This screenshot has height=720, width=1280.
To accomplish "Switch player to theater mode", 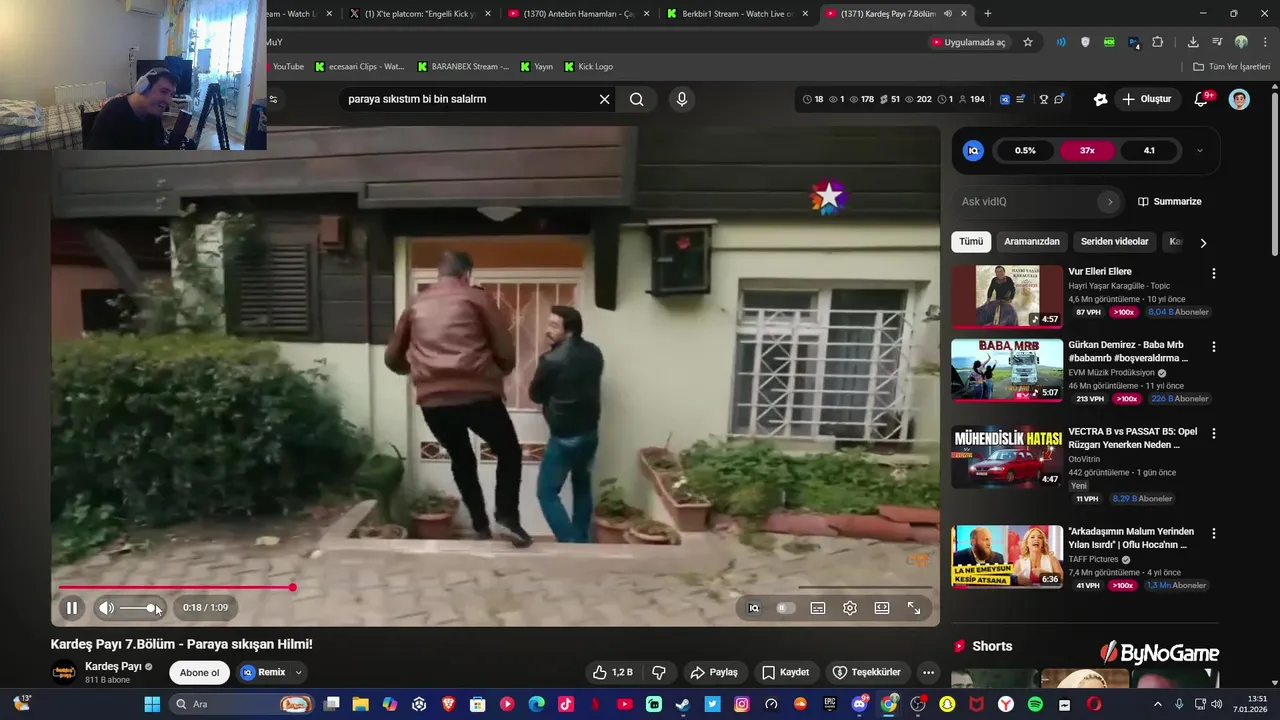I will [882, 608].
